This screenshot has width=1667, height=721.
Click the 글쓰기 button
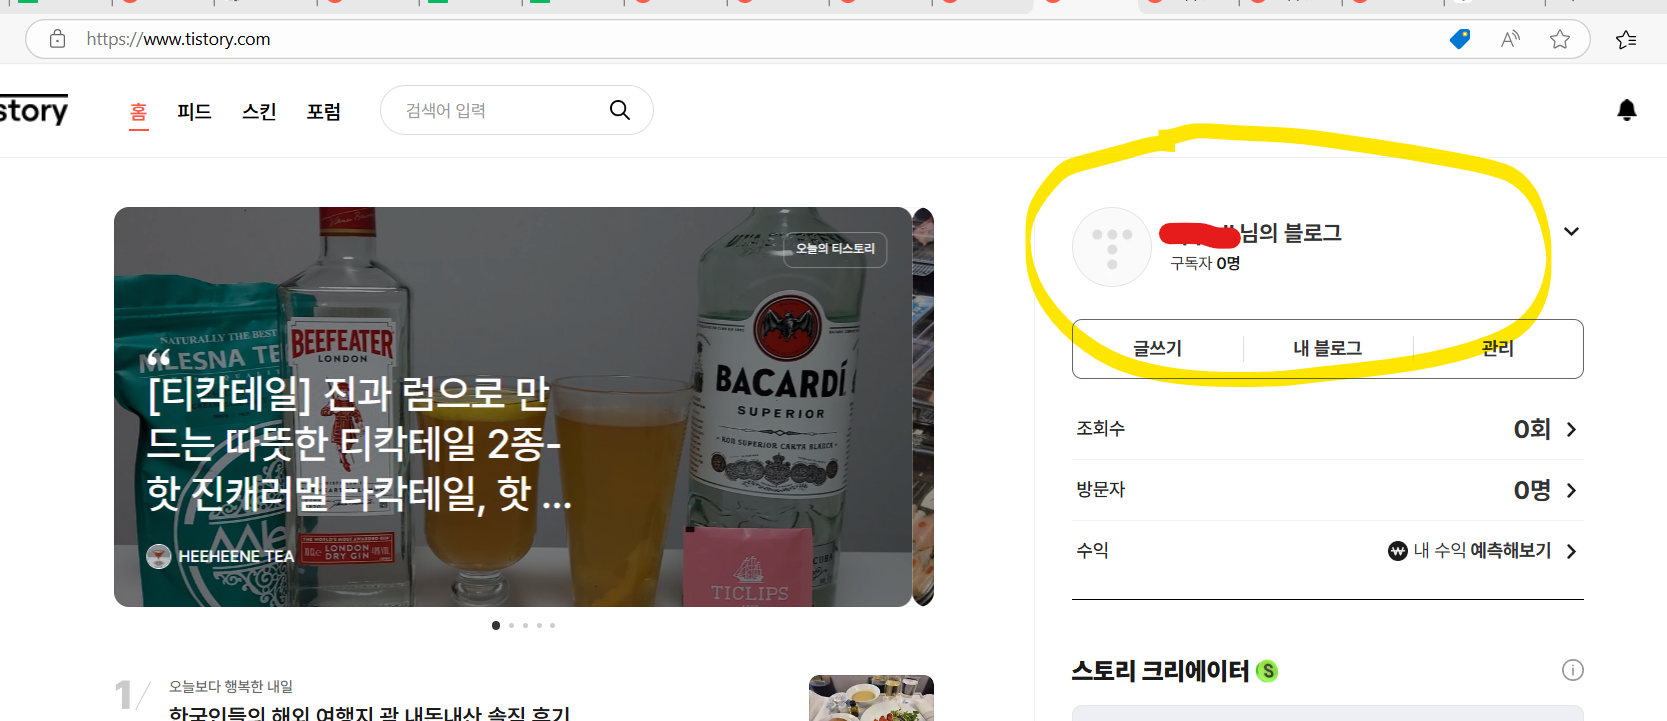[x=1158, y=348]
